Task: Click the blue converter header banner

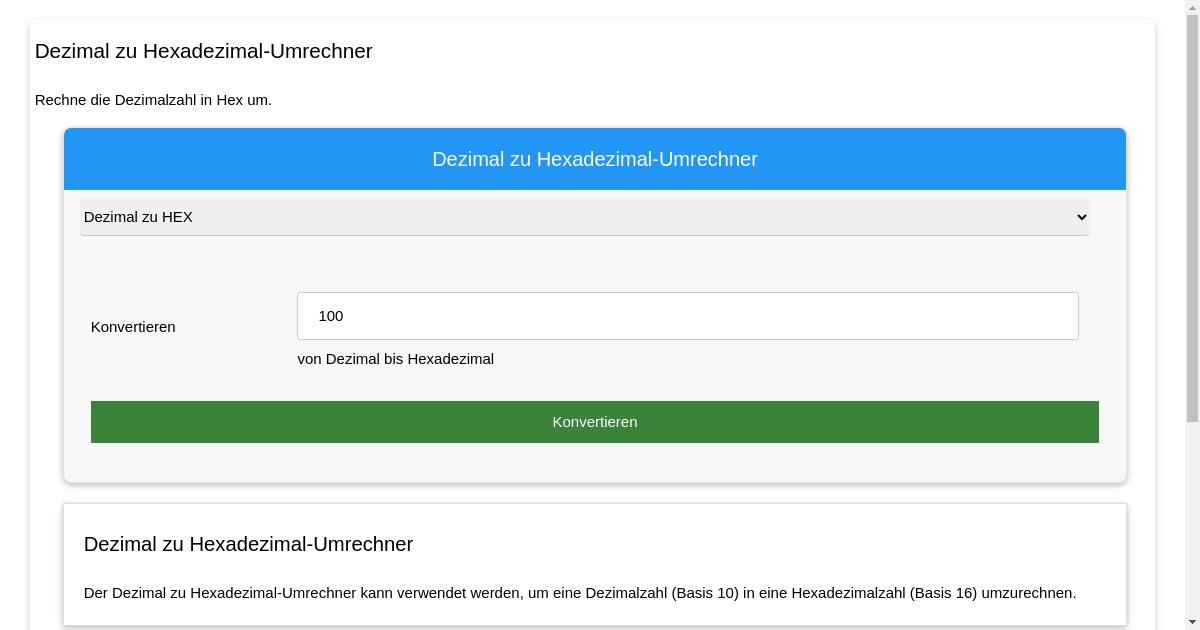Action: [x=595, y=159]
